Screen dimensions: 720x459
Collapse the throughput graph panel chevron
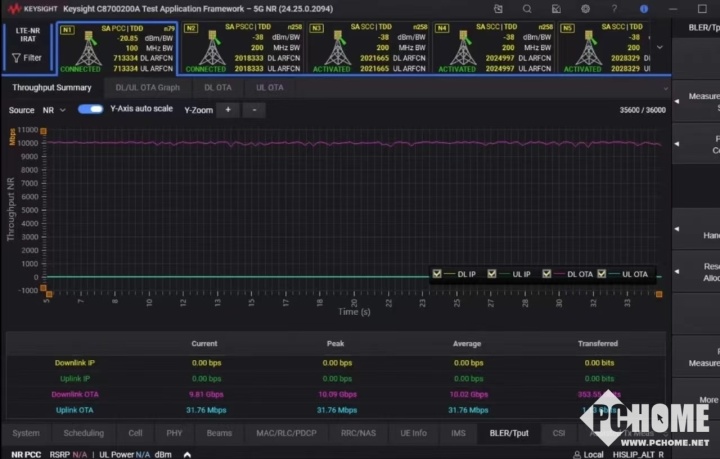pos(665,88)
